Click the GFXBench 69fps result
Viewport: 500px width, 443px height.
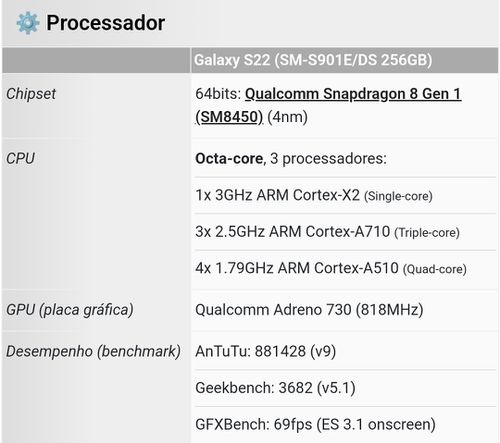point(315,425)
